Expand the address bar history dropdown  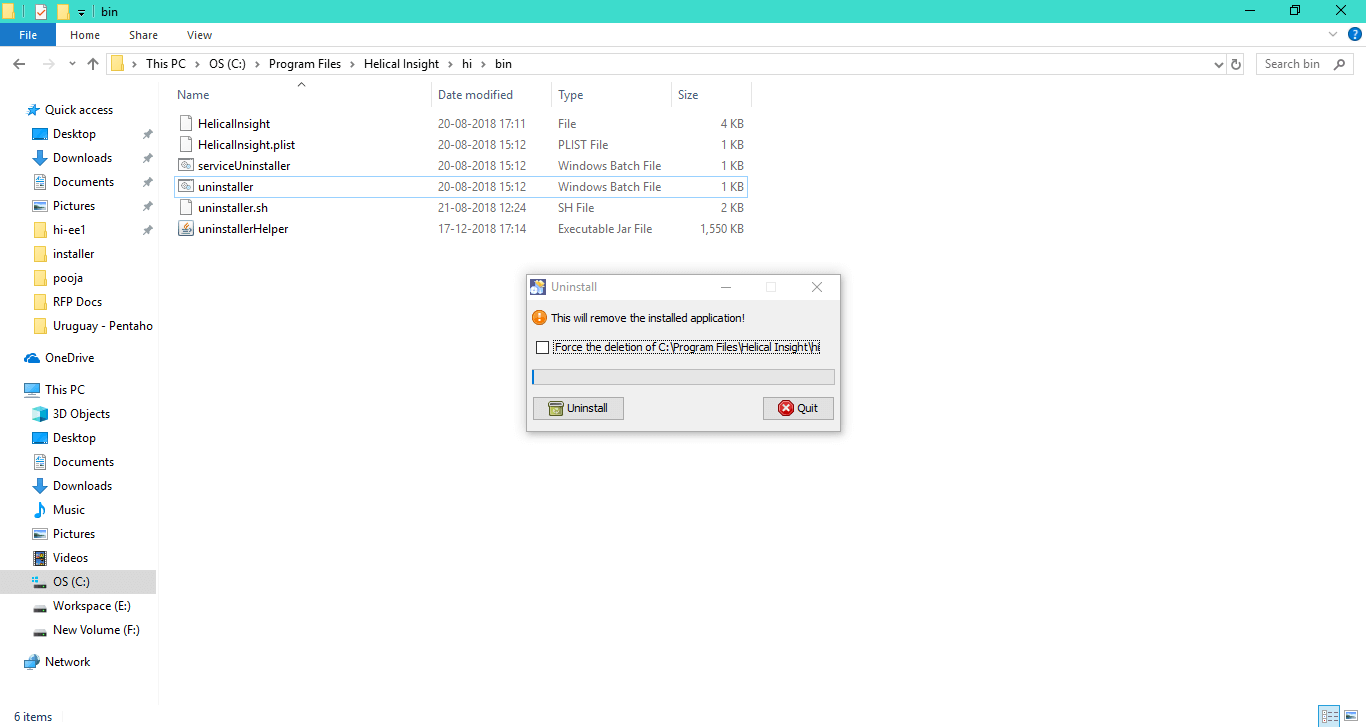pos(1218,64)
